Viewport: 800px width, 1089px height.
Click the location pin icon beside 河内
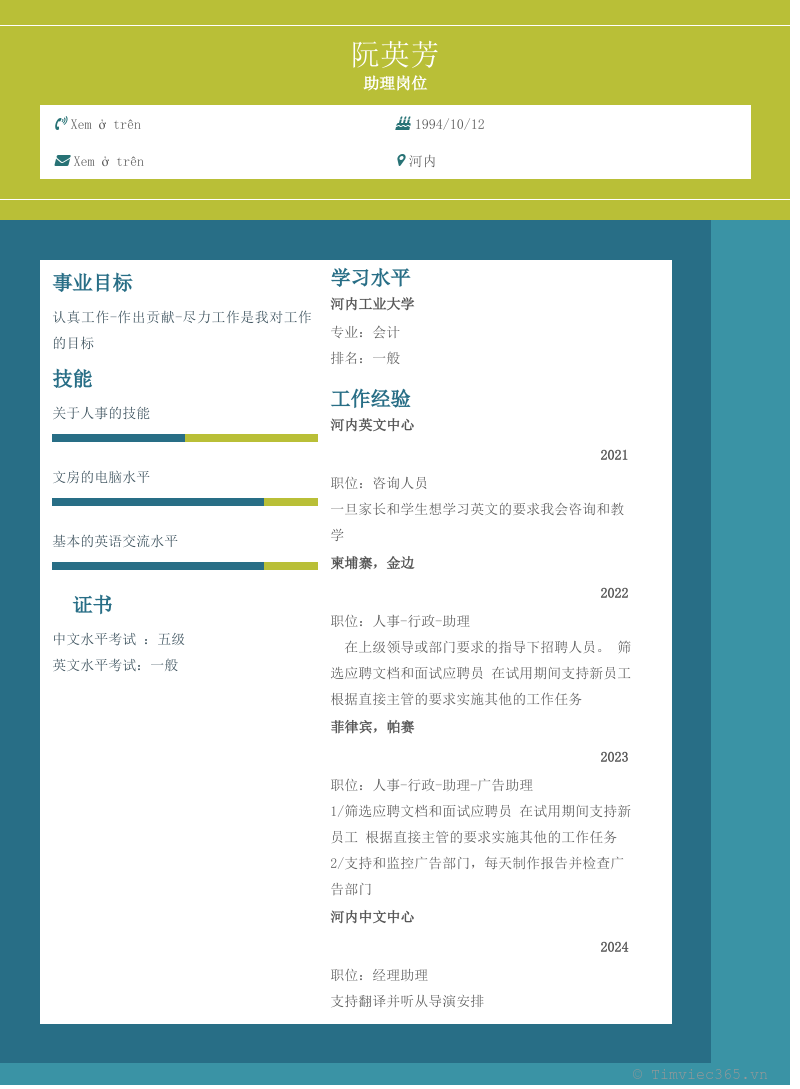coord(401,161)
